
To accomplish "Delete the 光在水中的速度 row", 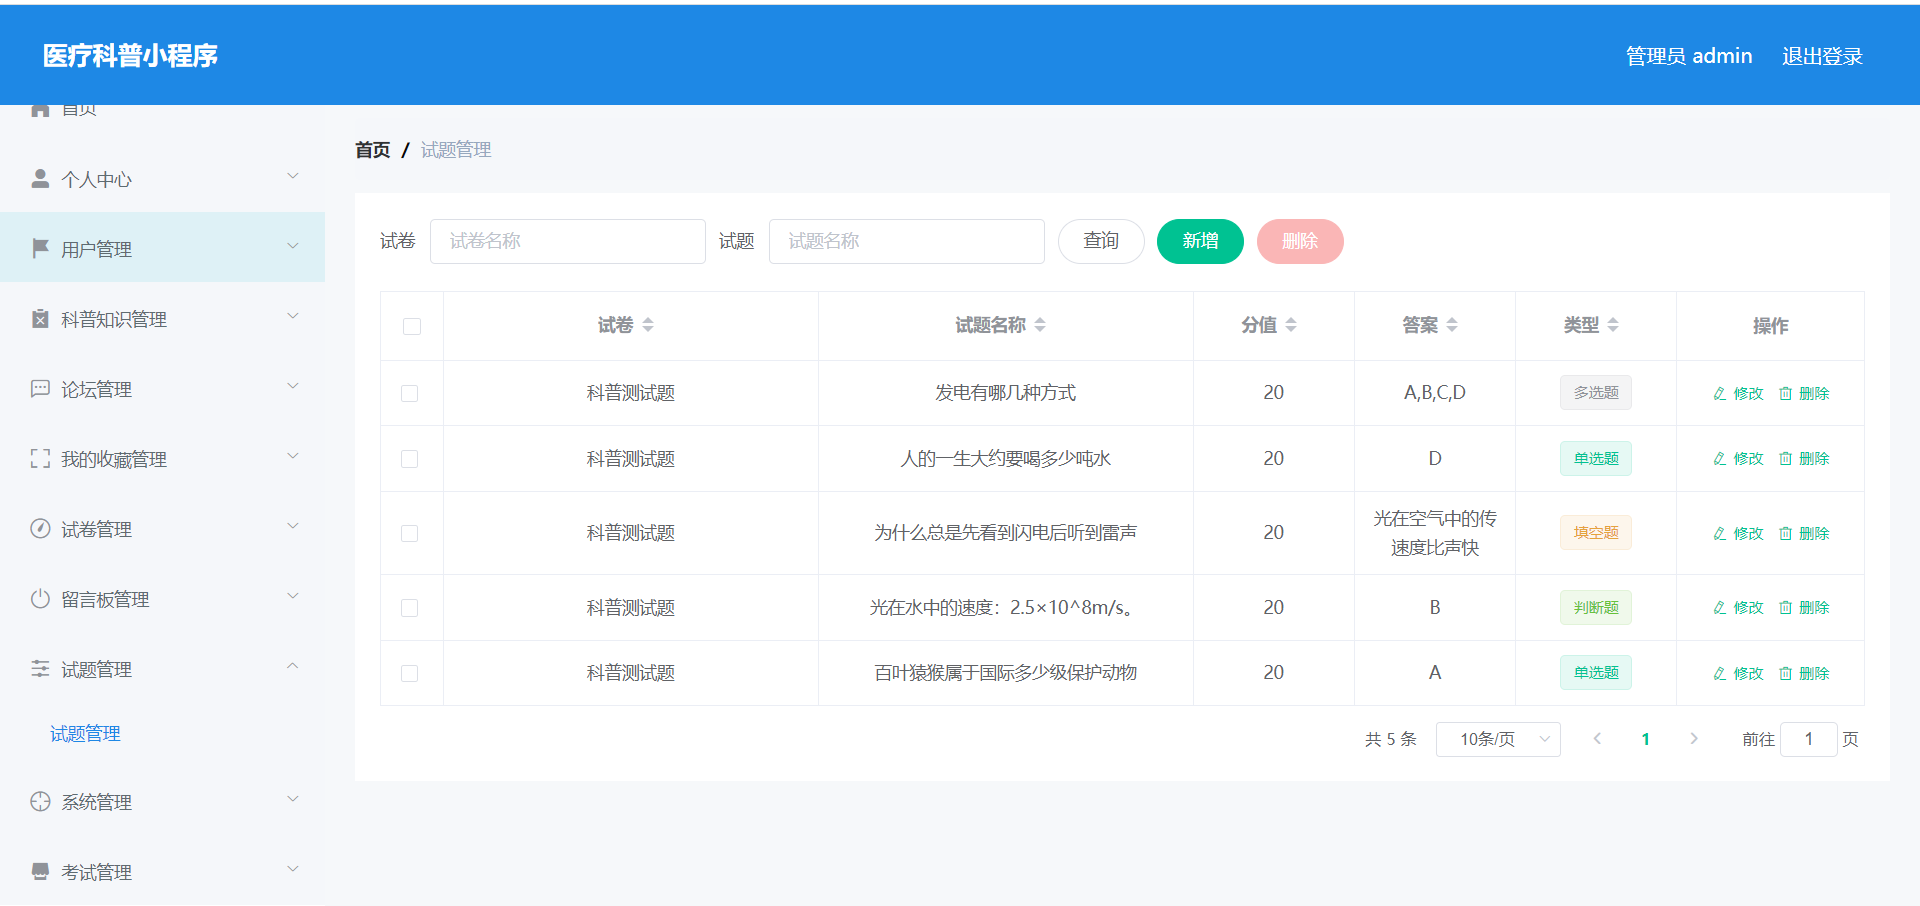I will (x=1804, y=607).
